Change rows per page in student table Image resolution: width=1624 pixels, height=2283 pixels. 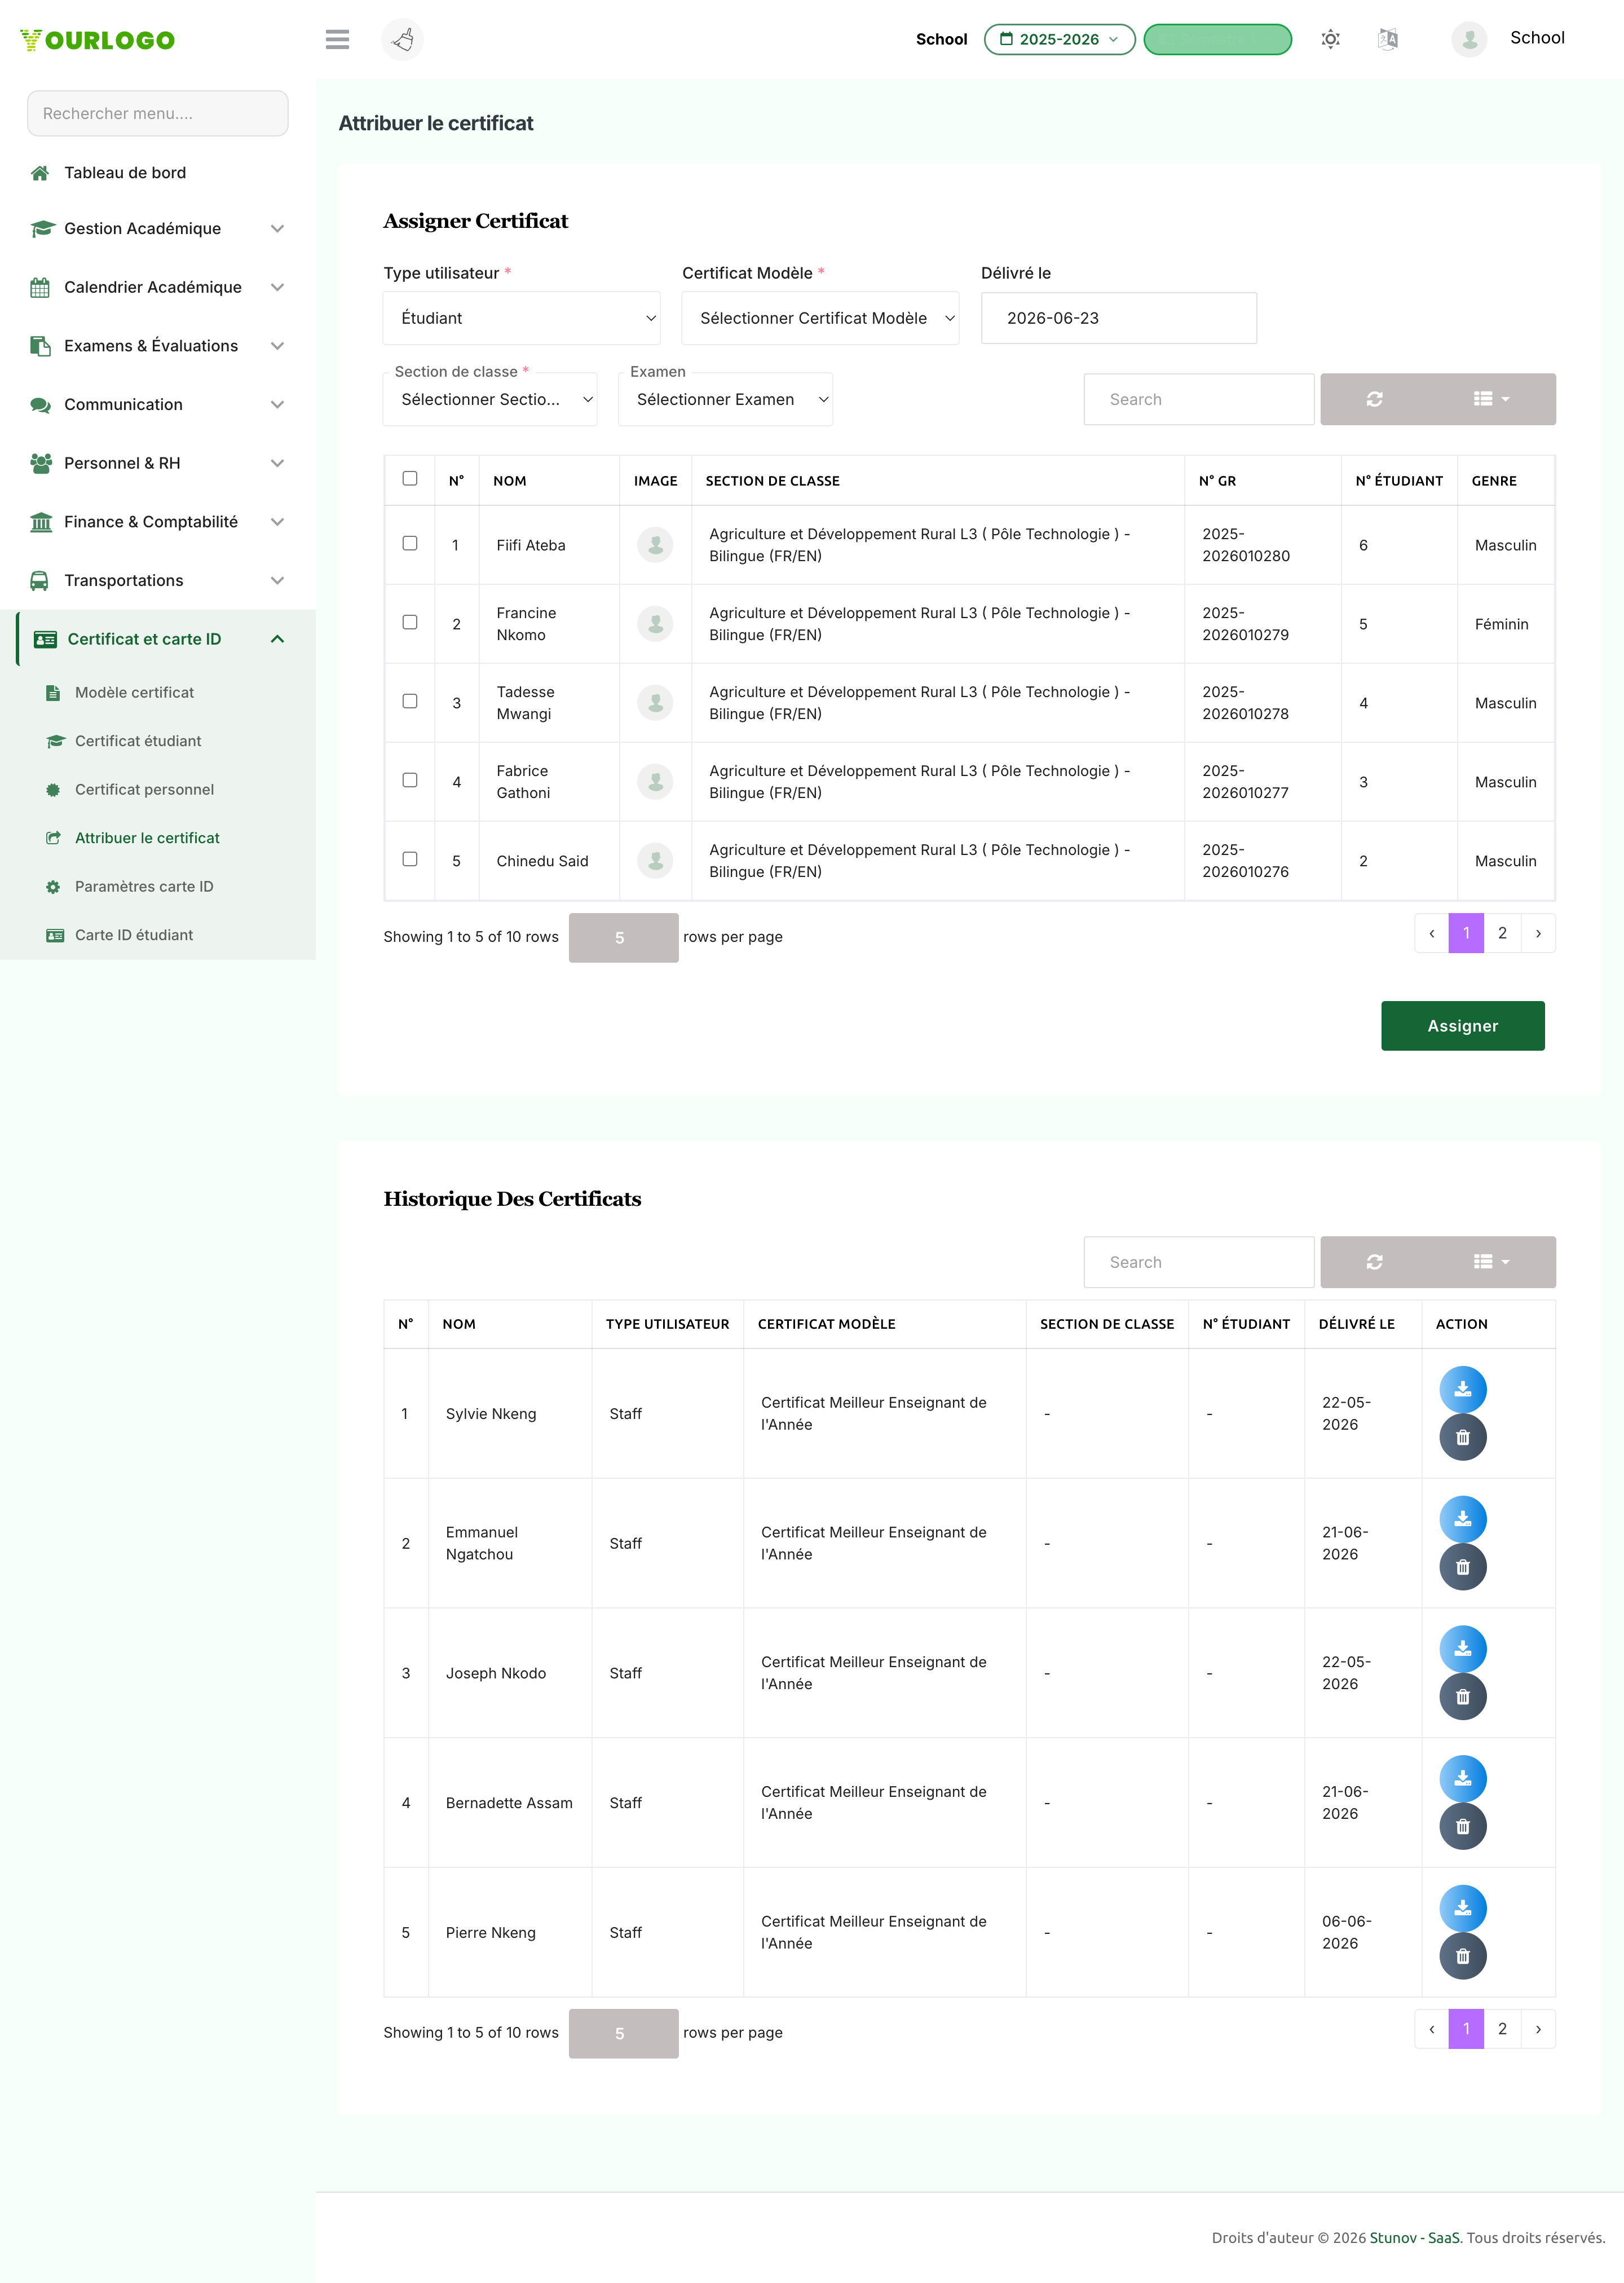tap(623, 938)
